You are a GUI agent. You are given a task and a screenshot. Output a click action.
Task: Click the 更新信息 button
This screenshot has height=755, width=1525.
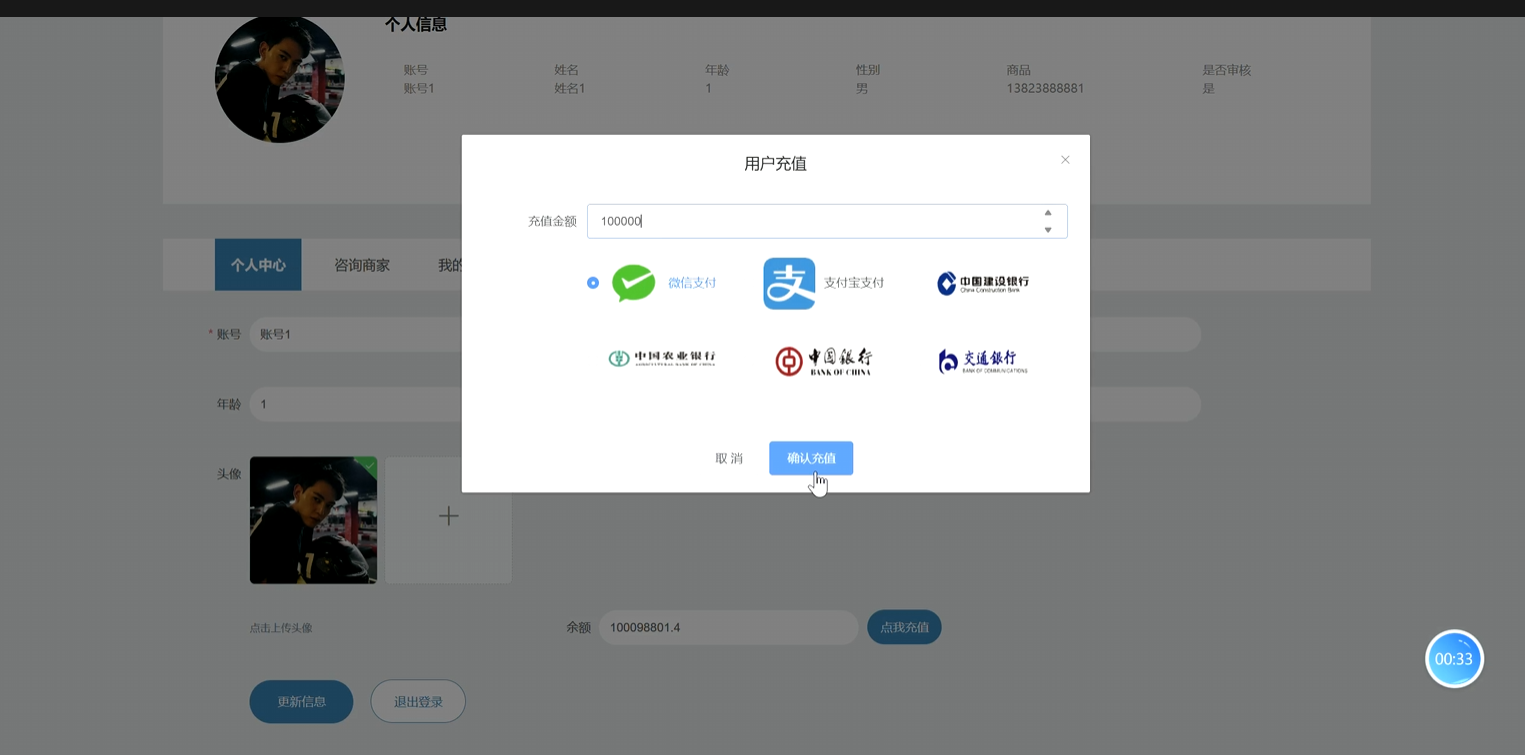pos(301,702)
